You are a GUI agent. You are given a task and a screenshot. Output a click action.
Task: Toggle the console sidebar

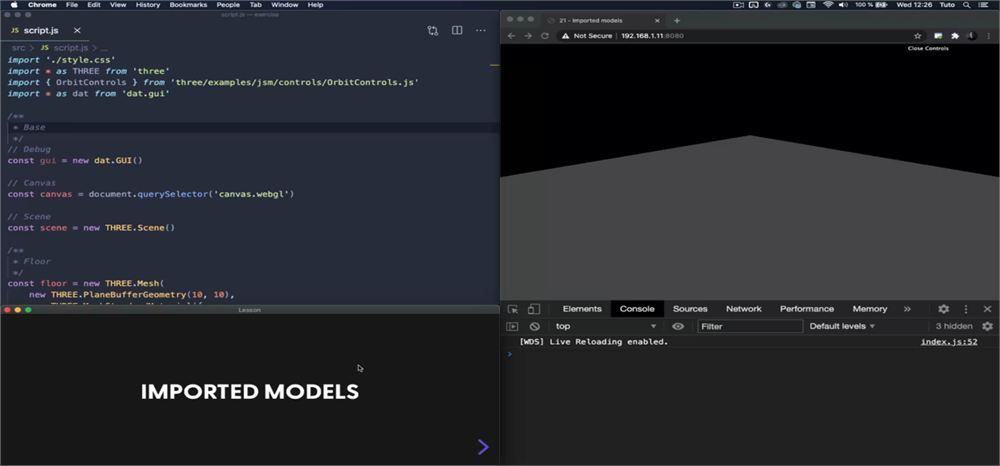[x=512, y=326]
